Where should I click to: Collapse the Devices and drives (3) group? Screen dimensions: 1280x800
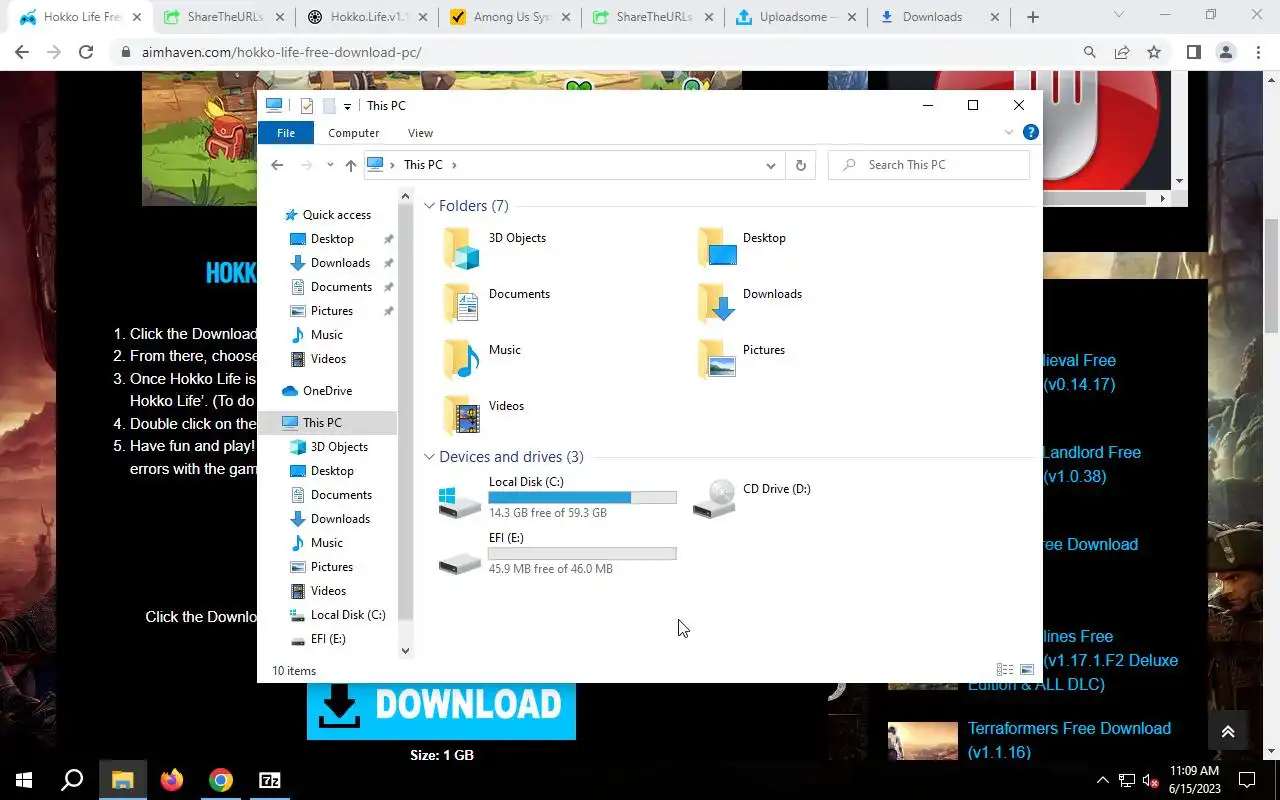pos(429,457)
